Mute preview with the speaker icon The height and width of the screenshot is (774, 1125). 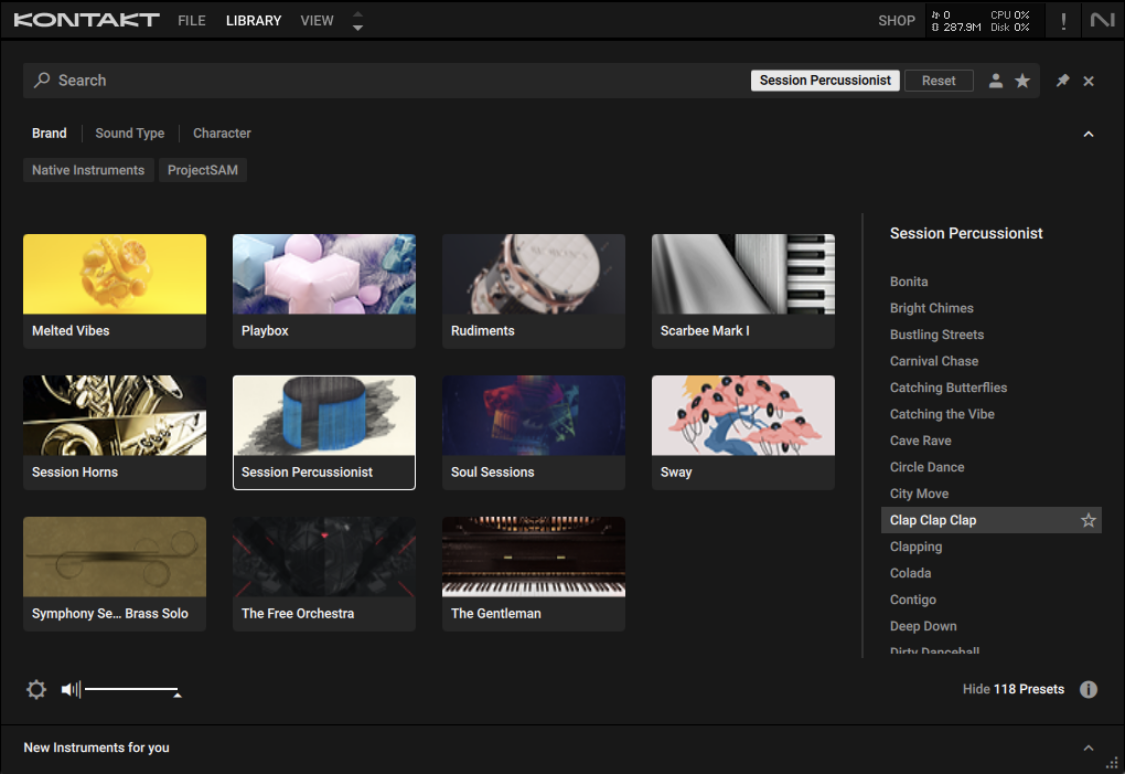tap(70, 689)
